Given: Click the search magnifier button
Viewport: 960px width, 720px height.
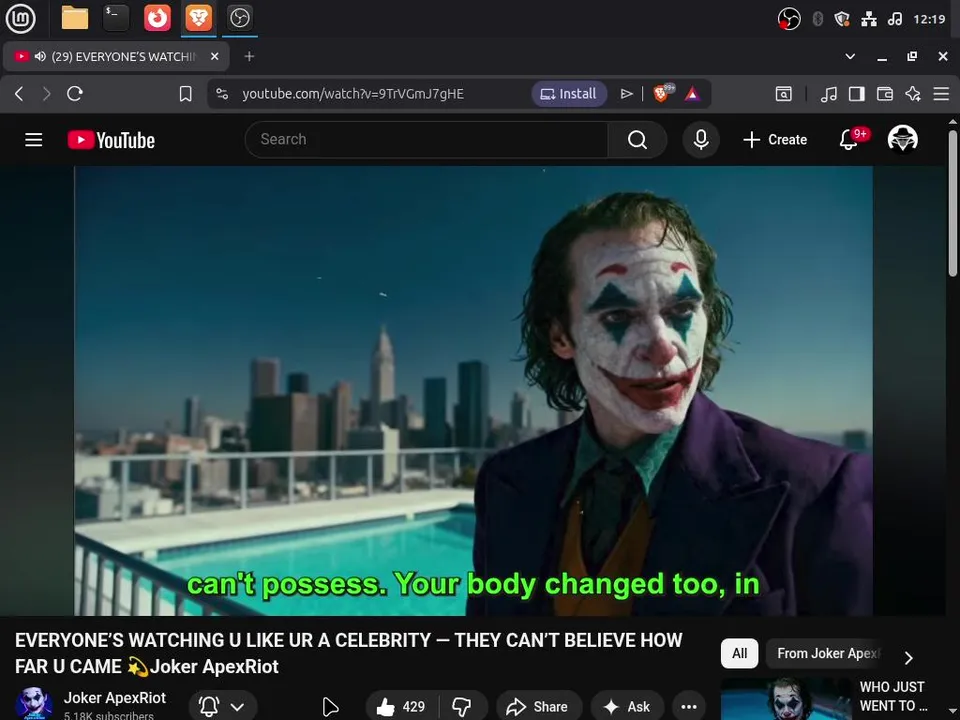Looking at the screenshot, I should pos(637,140).
